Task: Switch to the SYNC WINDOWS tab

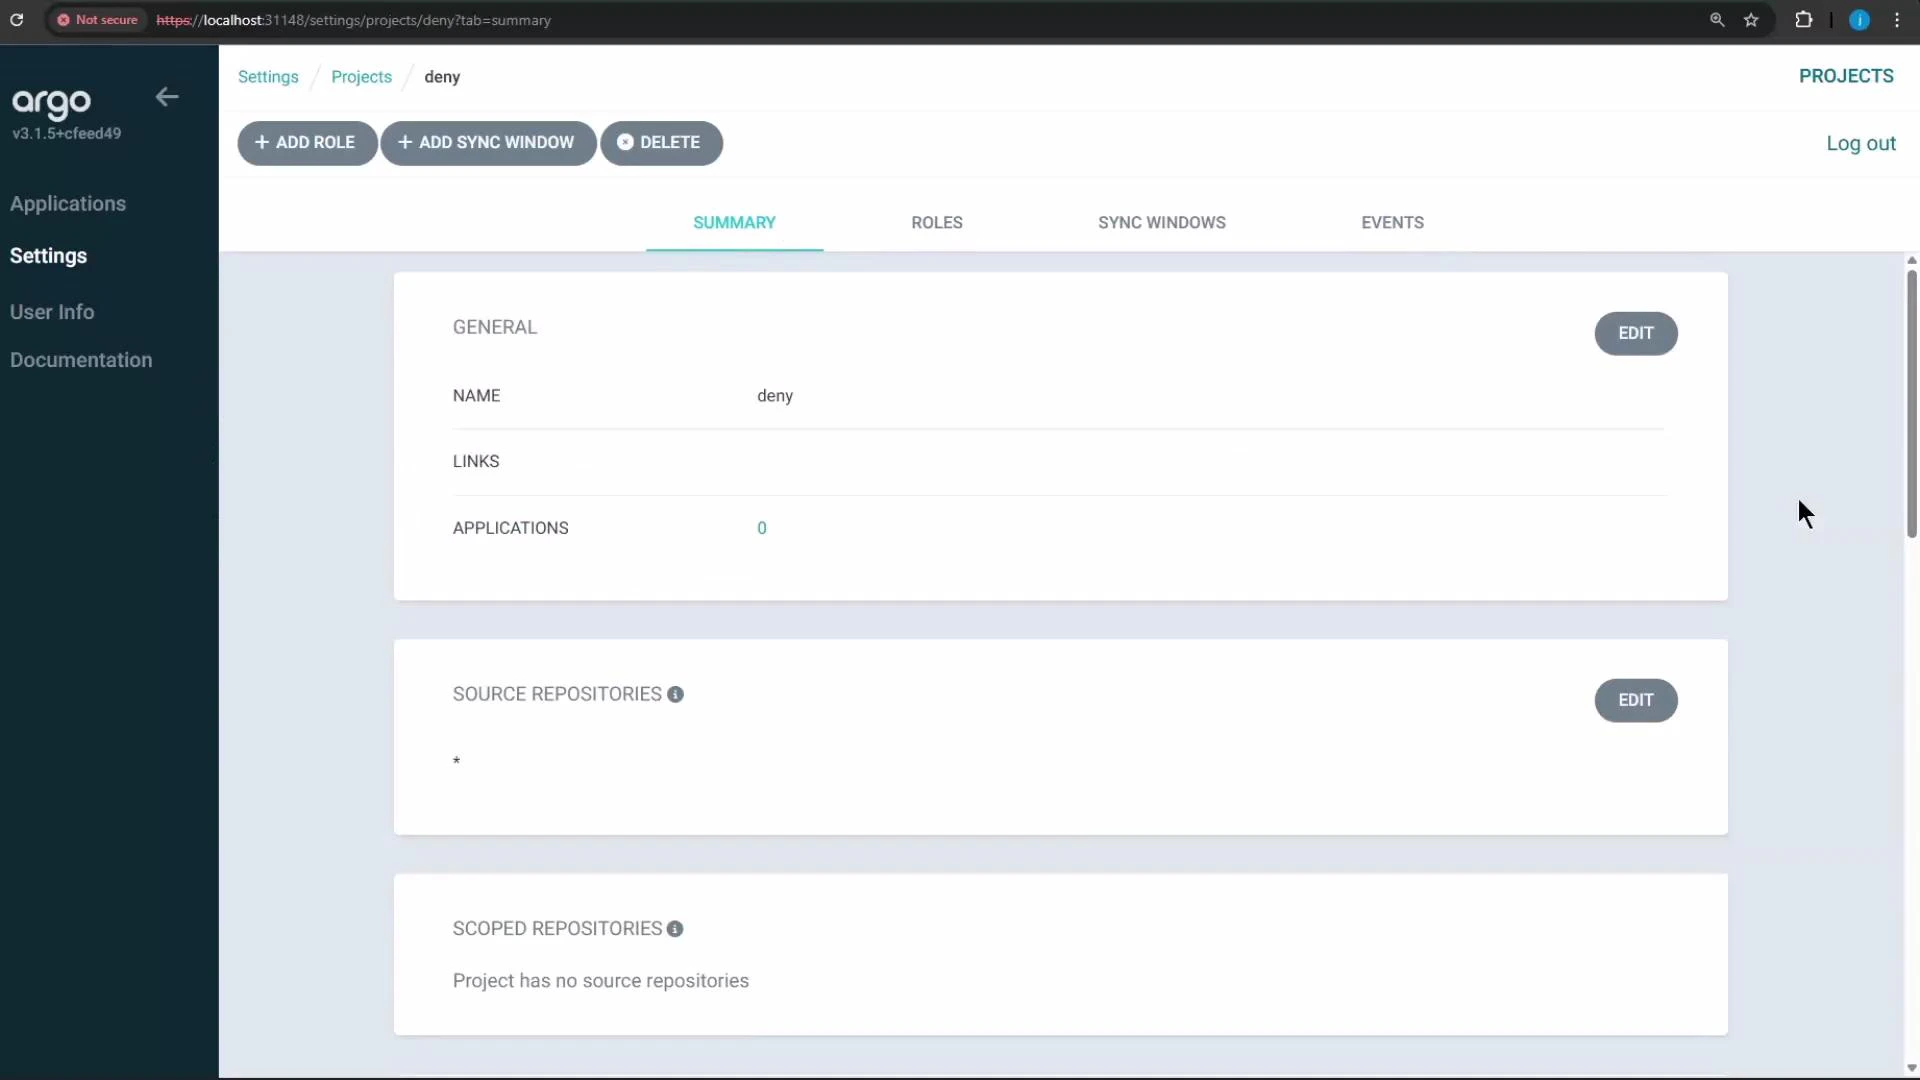Action: pos(1161,222)
